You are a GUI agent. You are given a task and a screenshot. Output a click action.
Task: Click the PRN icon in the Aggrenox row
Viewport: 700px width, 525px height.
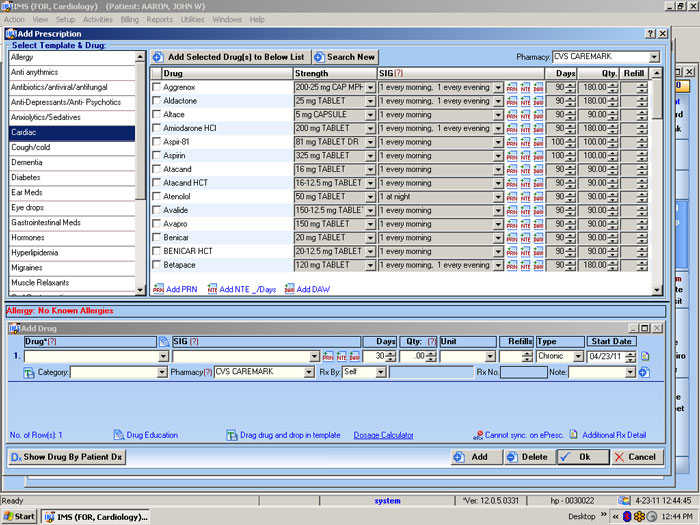coord(512,88)
